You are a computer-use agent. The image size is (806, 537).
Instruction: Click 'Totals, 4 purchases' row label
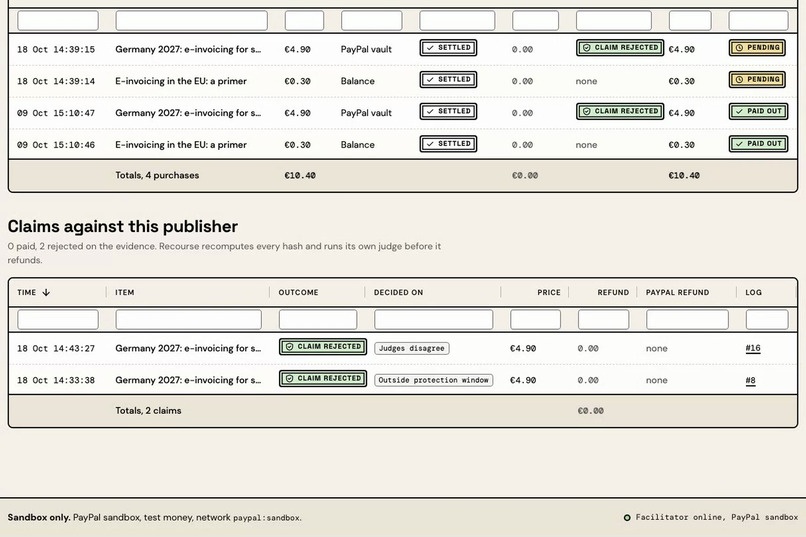157,175
